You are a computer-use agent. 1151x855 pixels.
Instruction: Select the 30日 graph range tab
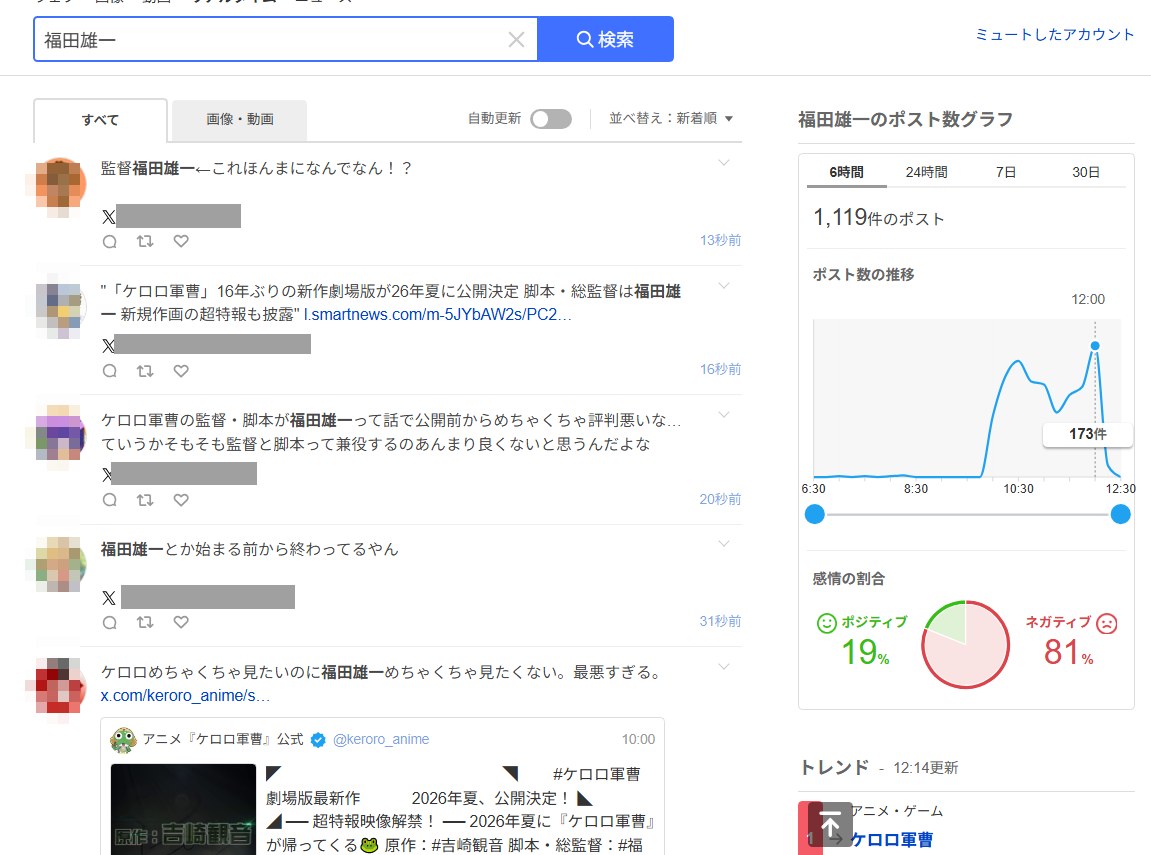click(x=1086, y=172)
